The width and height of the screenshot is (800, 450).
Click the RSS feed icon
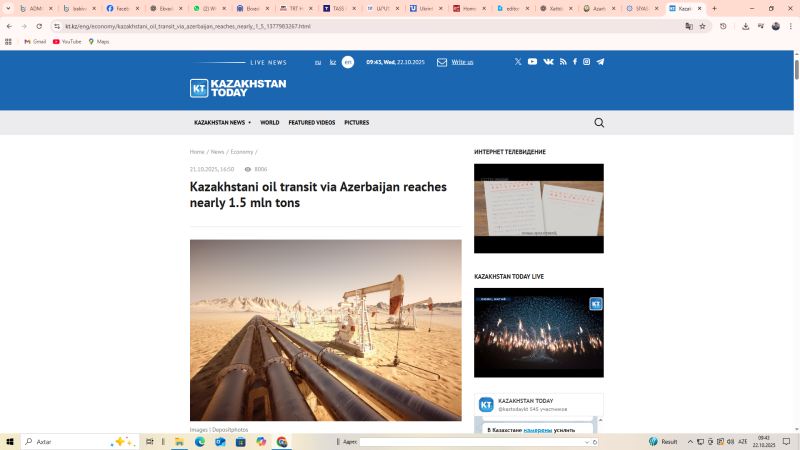pos(563,62)
